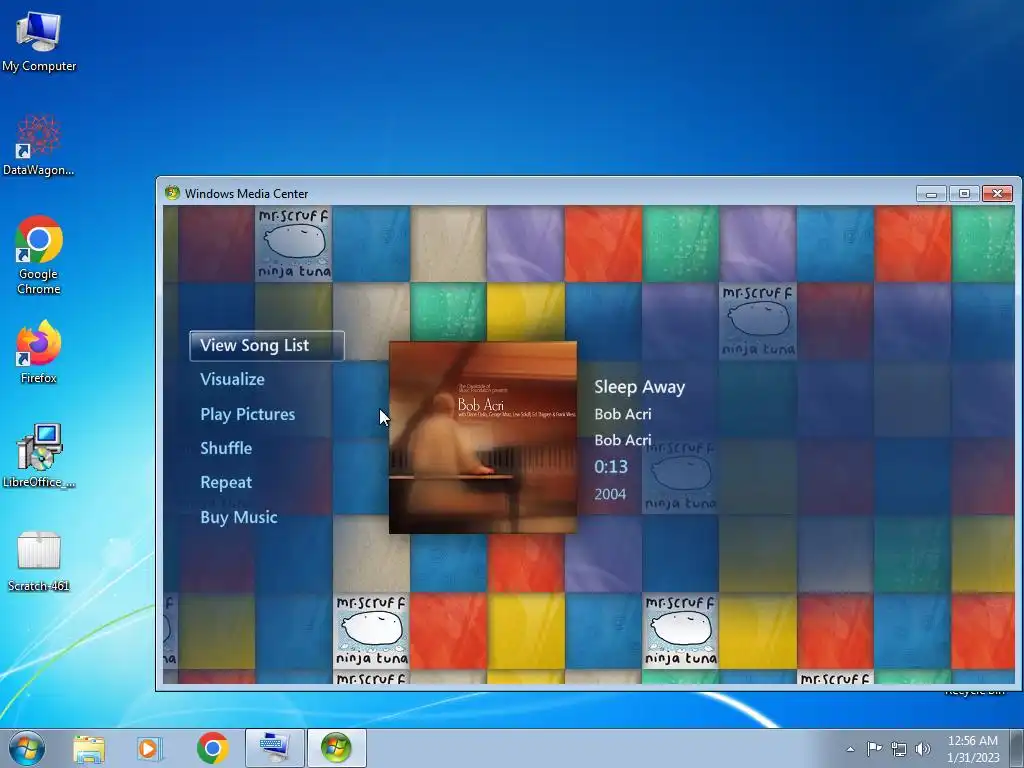Click the Windows Media Center title icon
Image resolution: width=1024 pixels, height=768 pixels.
[172, 193]
